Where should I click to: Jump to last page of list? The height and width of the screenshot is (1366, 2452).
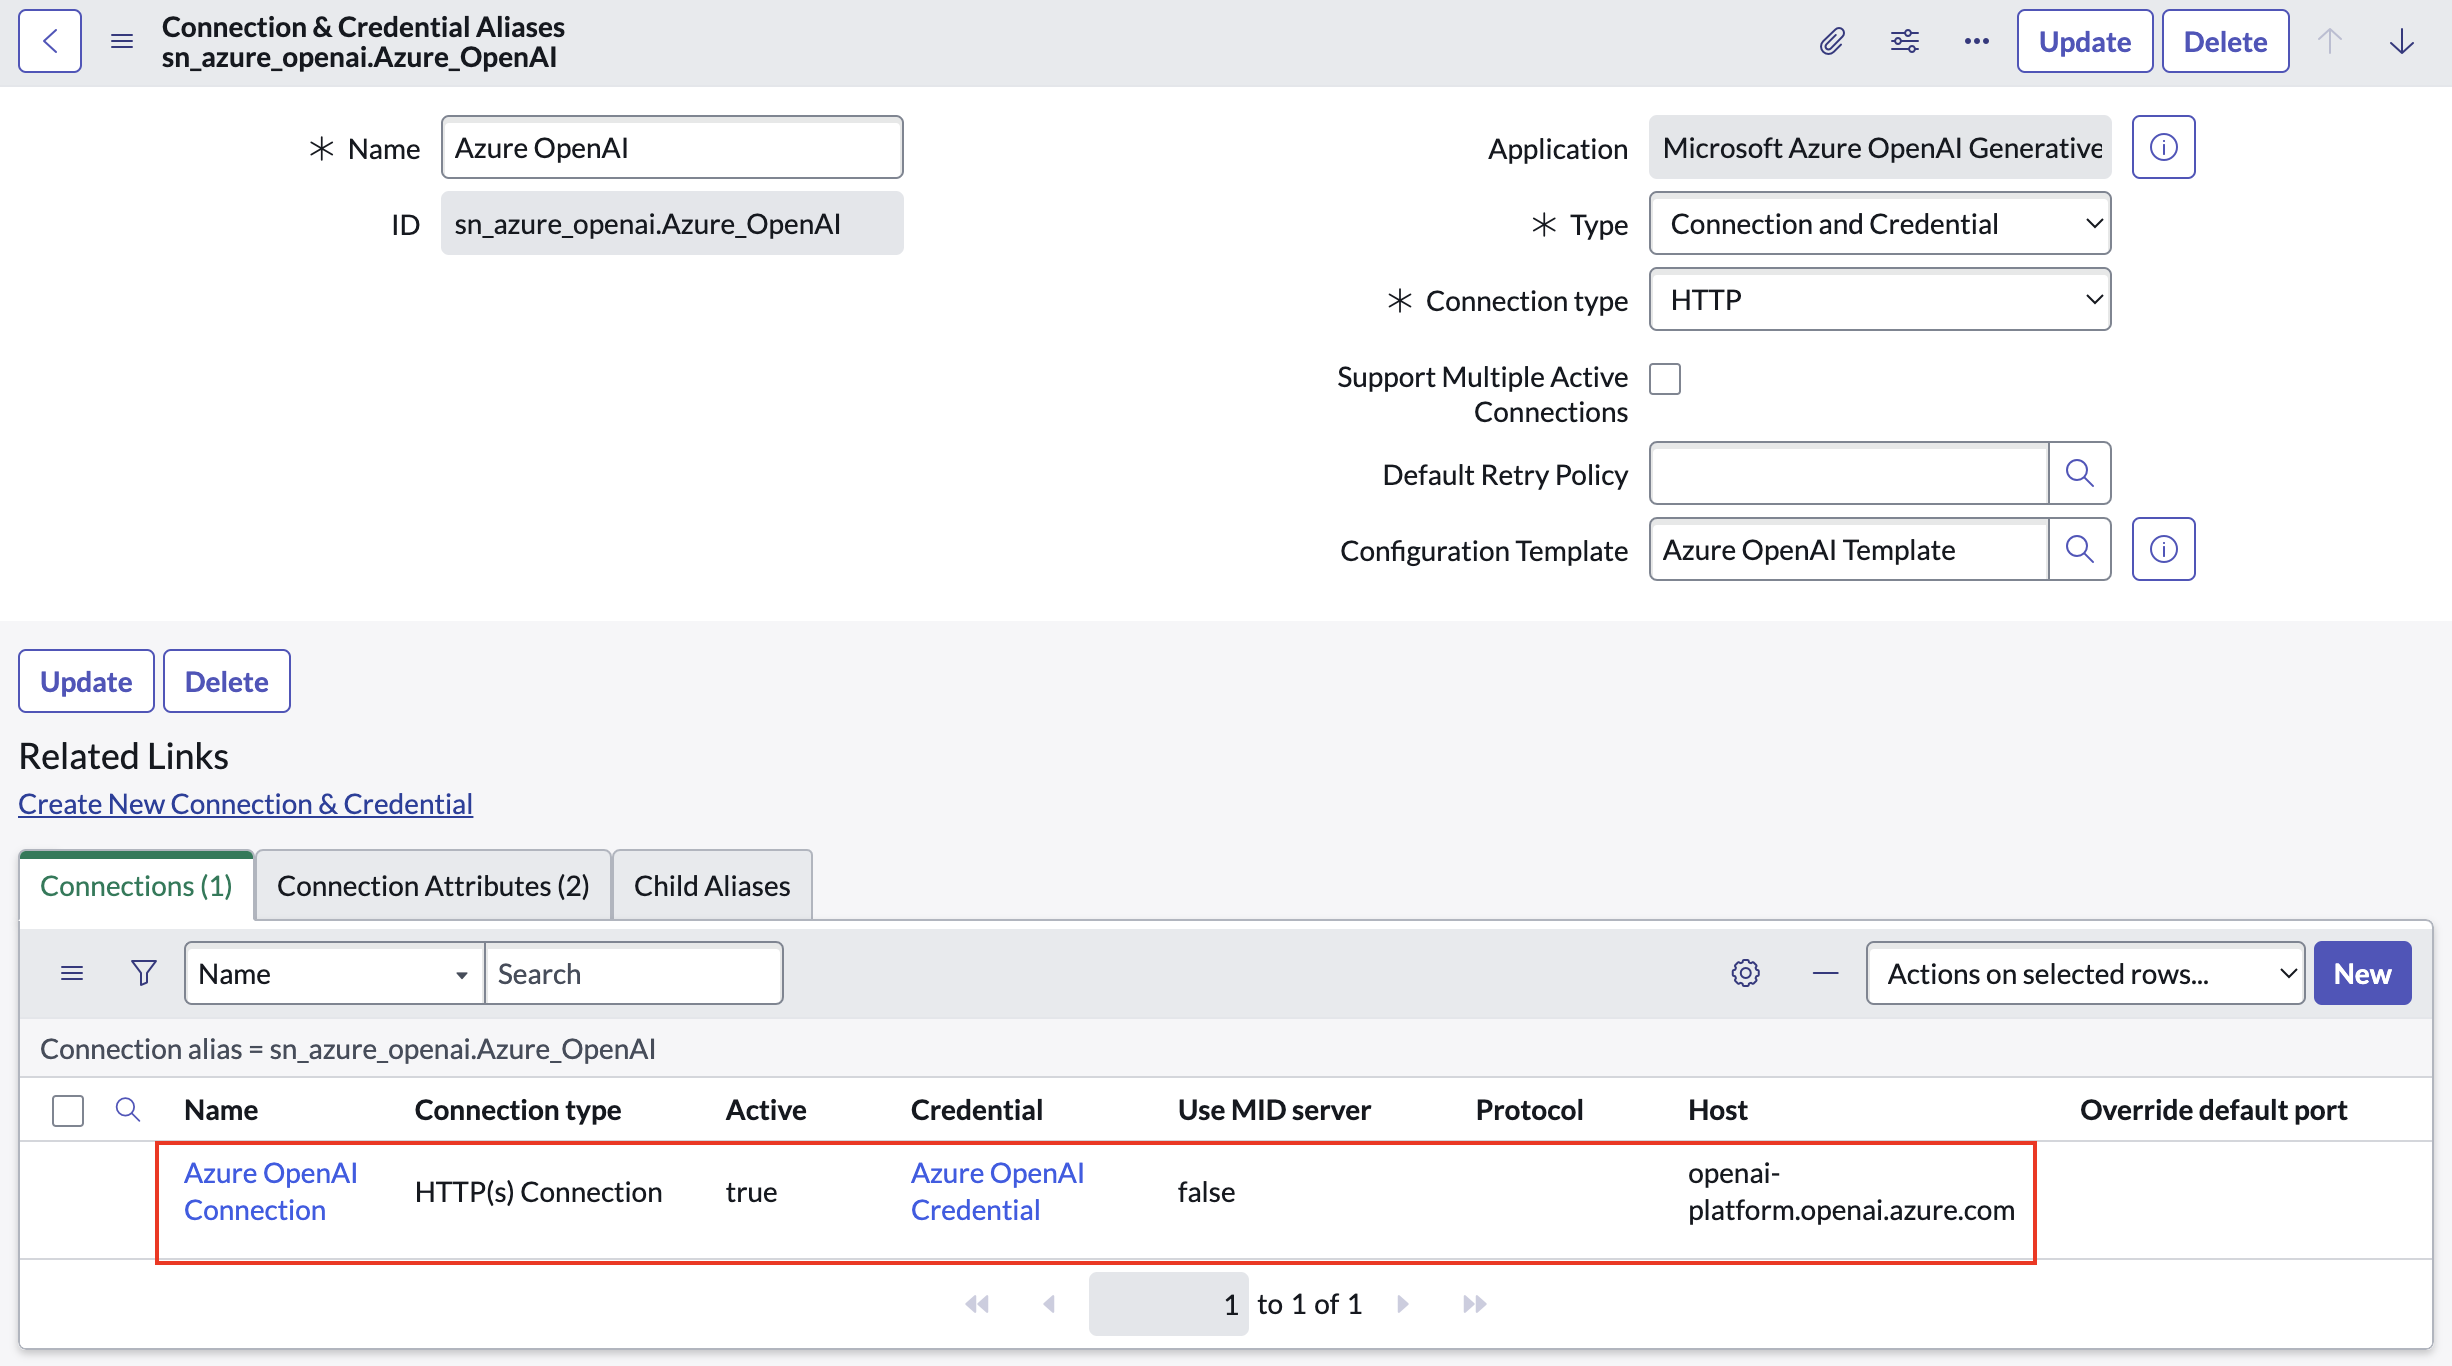(1475, 1304)
